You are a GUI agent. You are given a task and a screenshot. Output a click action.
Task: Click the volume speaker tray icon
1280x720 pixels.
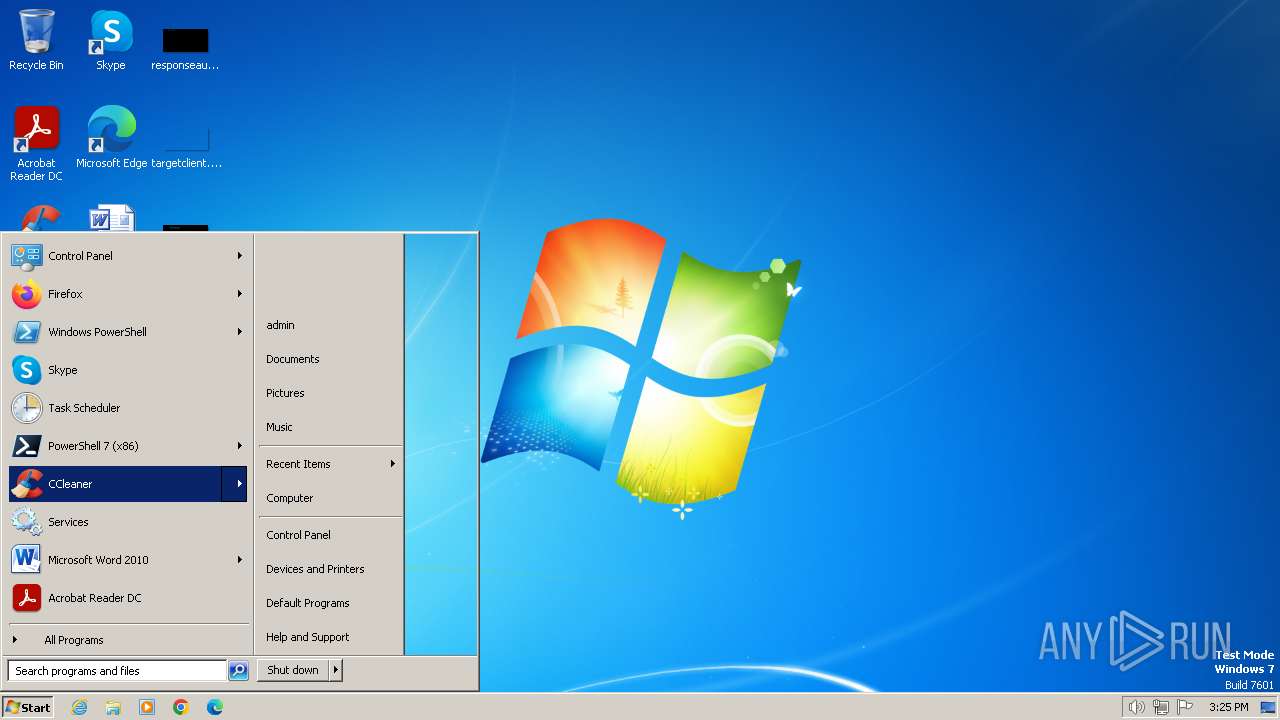click(1136, 707)
